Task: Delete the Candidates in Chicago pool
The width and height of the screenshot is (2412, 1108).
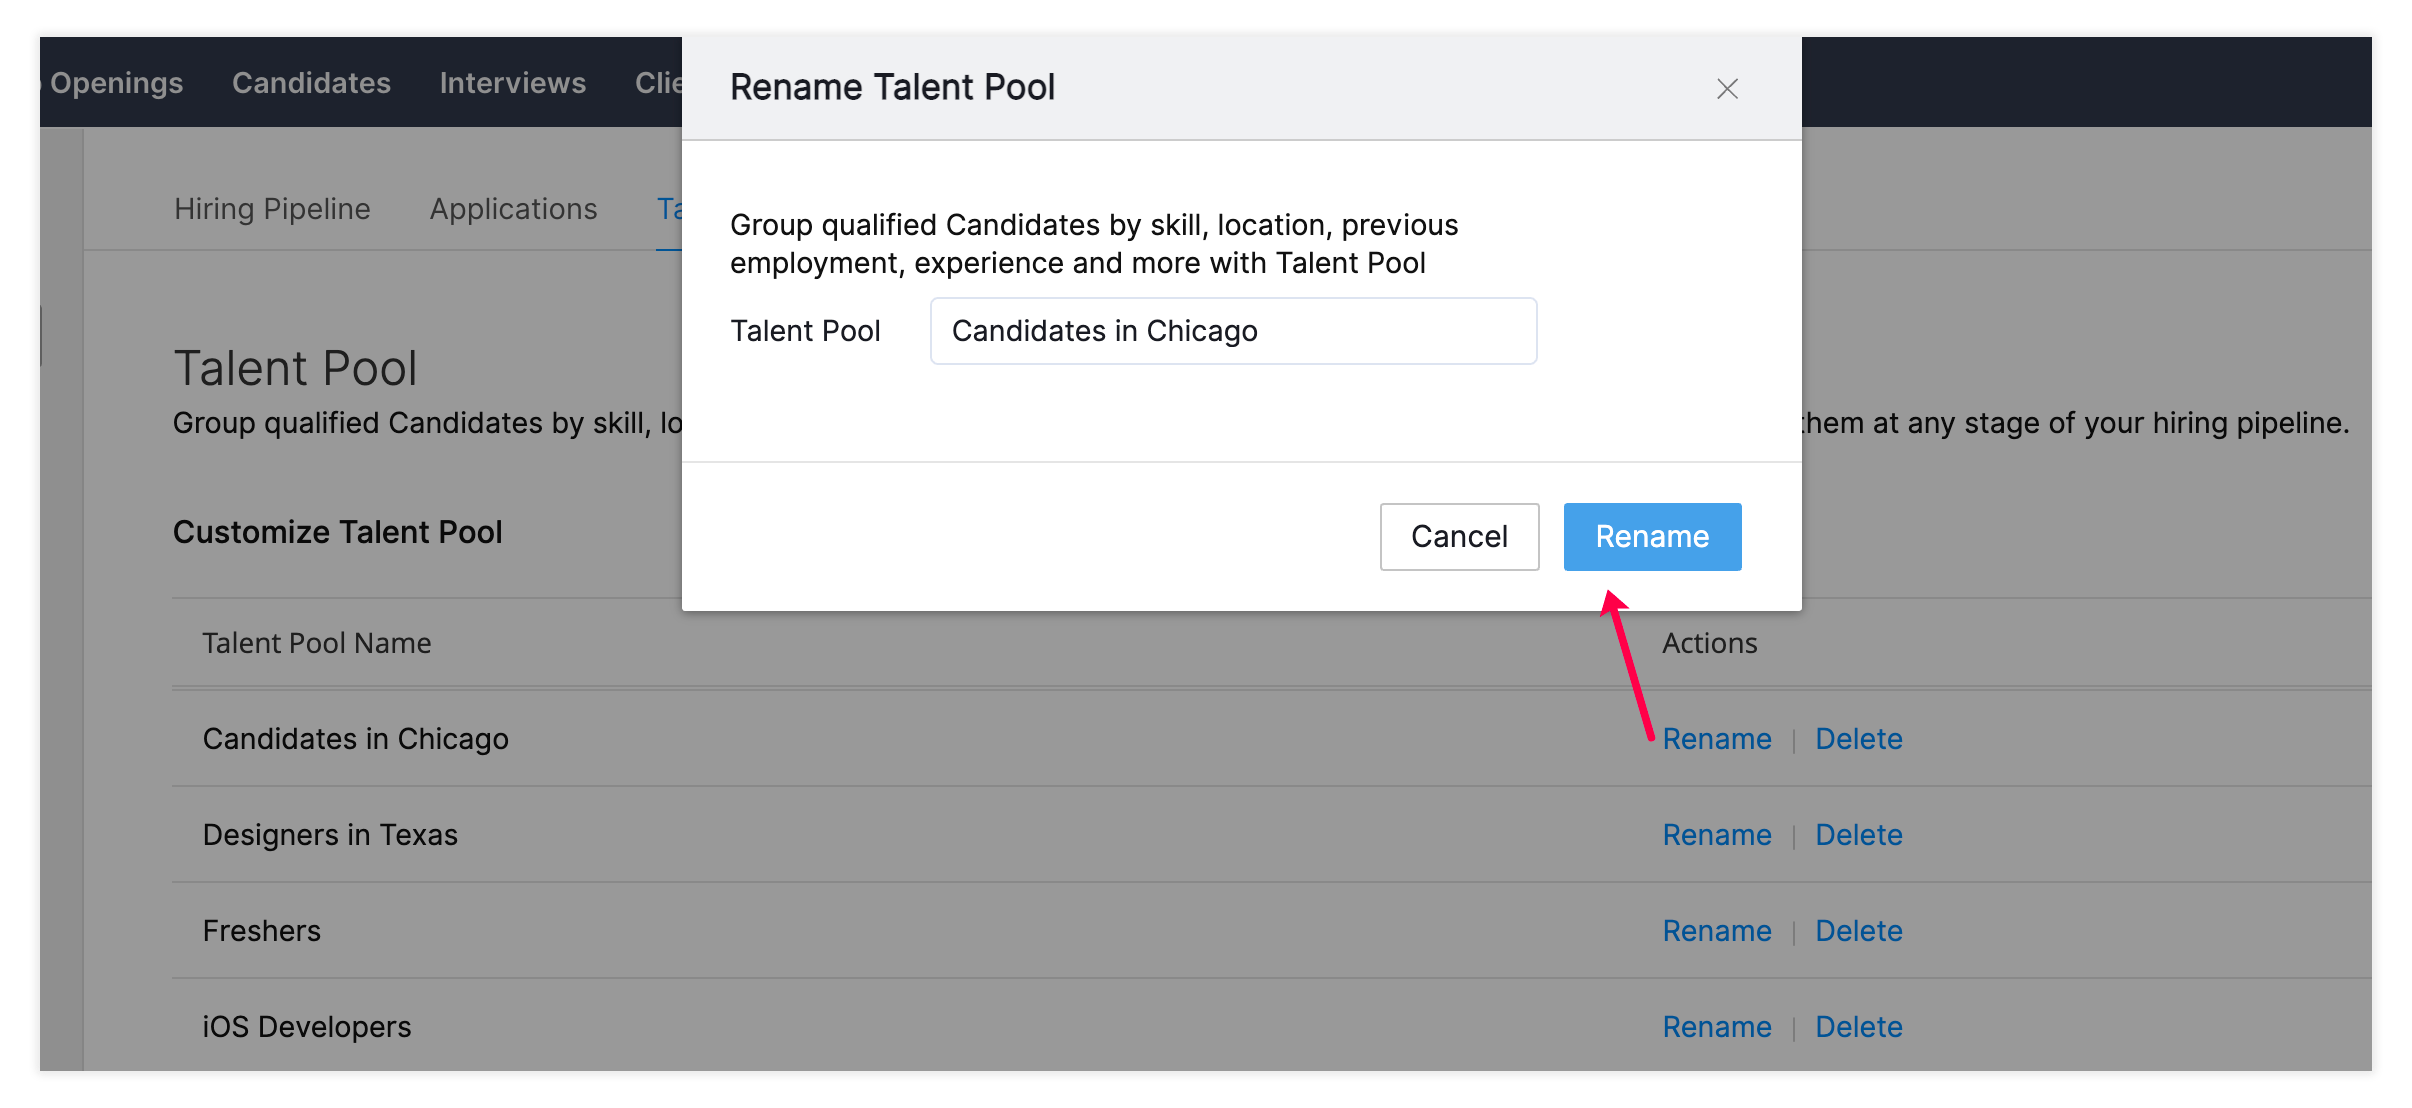Action: [x=1858, y=739]
